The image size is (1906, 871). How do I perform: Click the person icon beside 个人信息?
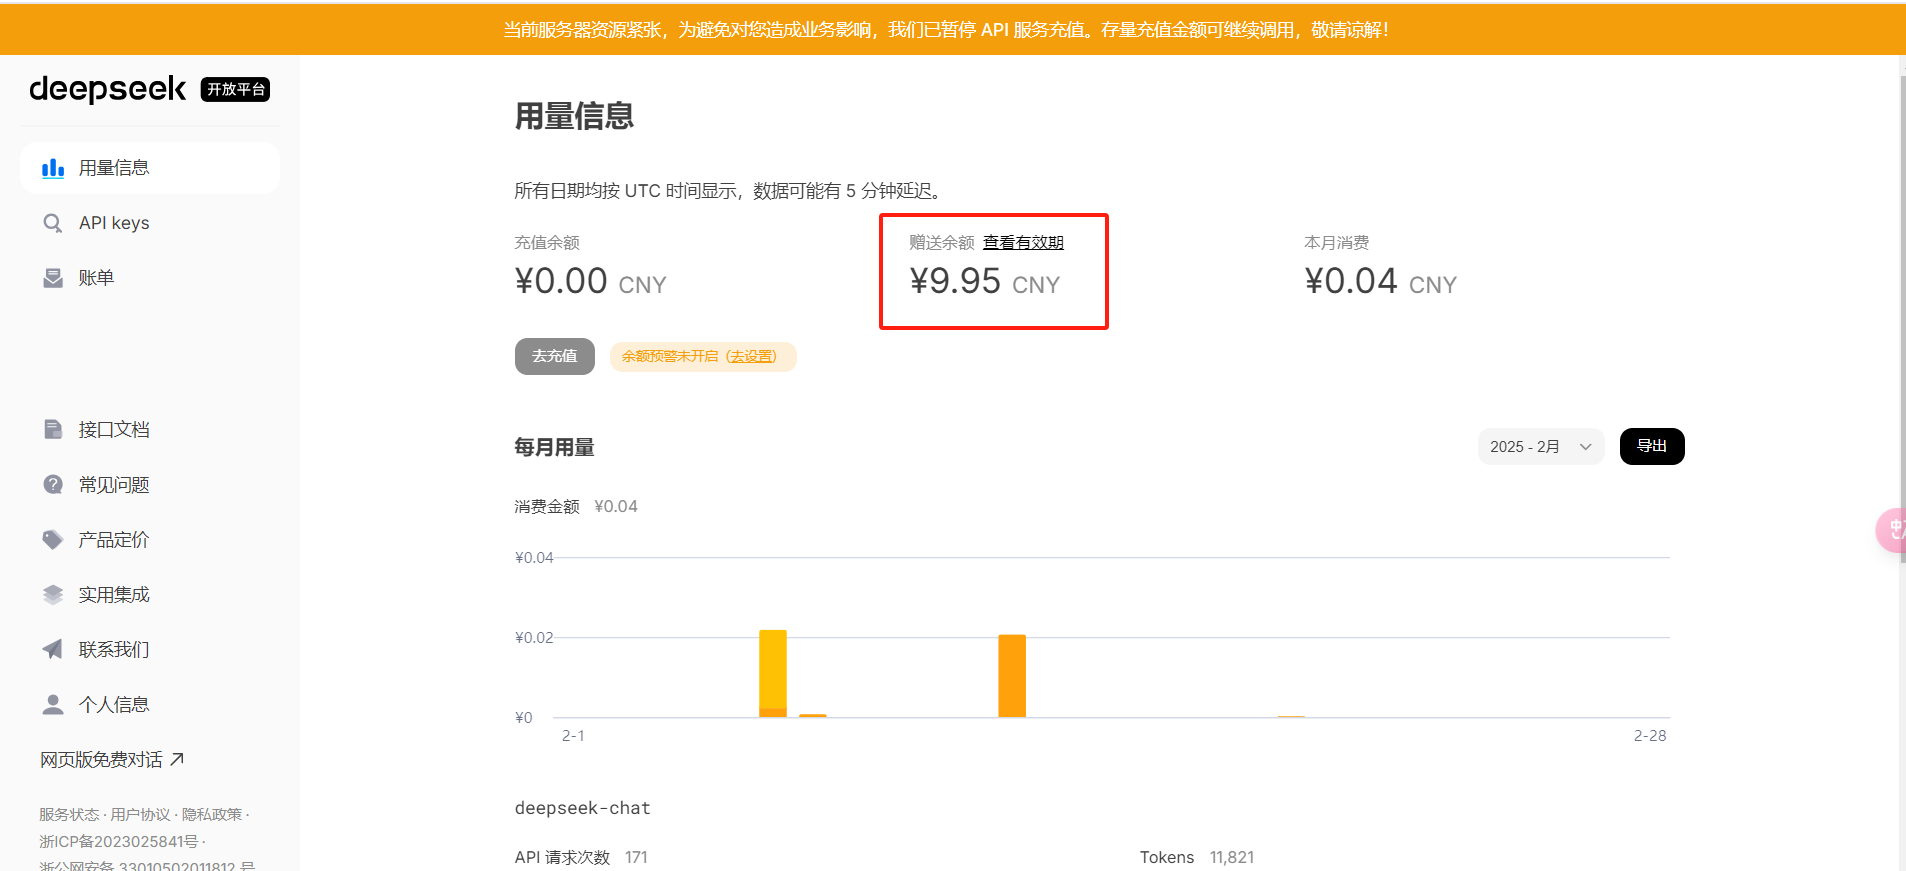[x=53, y=705]
